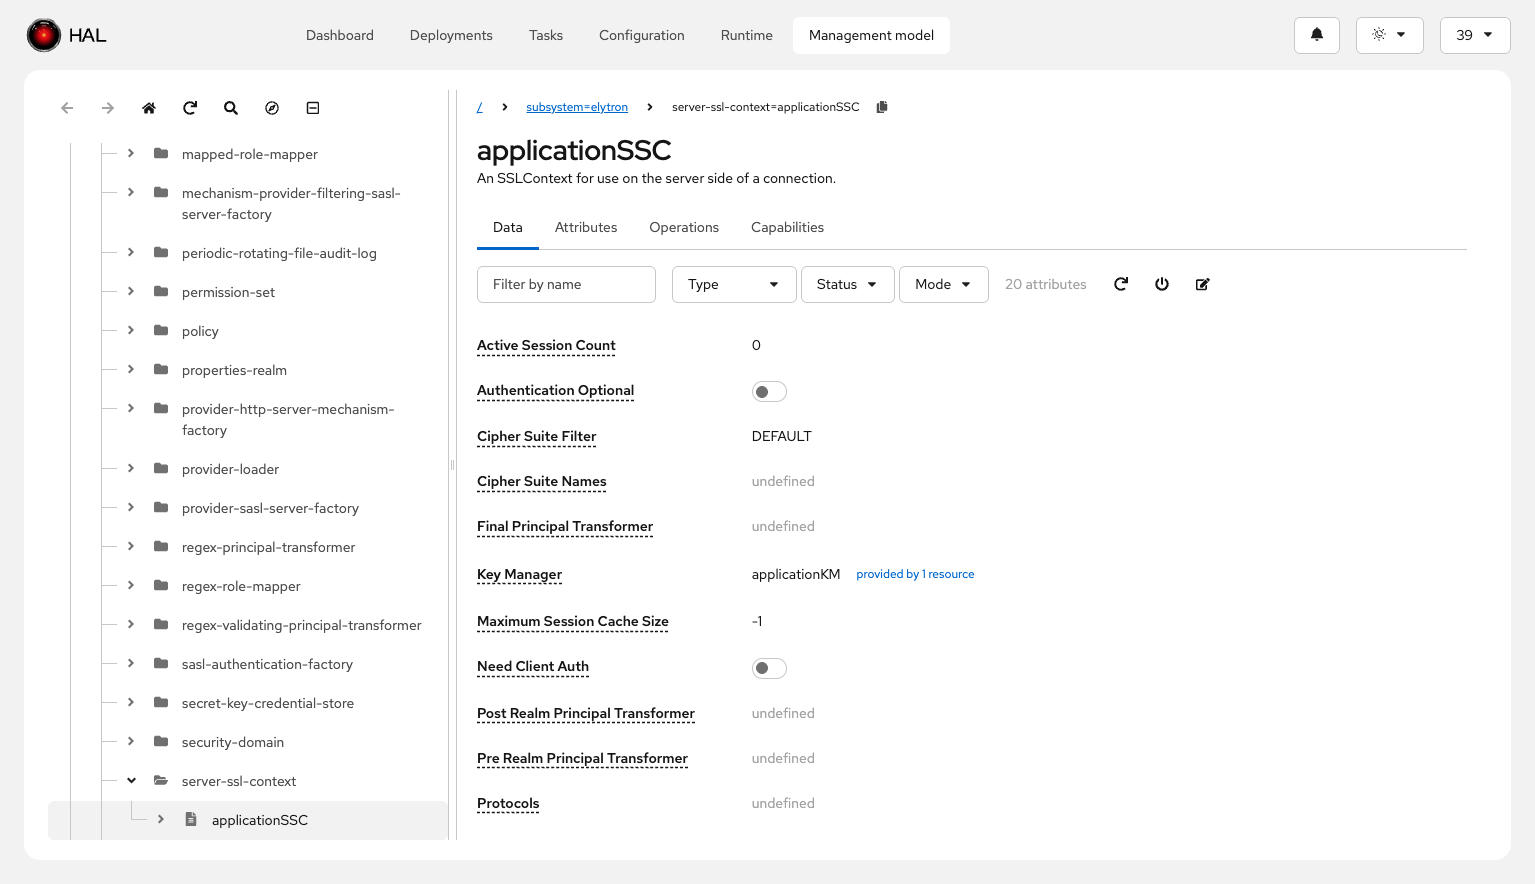Select the provider-http-server-mechanism-factory tree item

pyautogui.click(x=288, y=419)
